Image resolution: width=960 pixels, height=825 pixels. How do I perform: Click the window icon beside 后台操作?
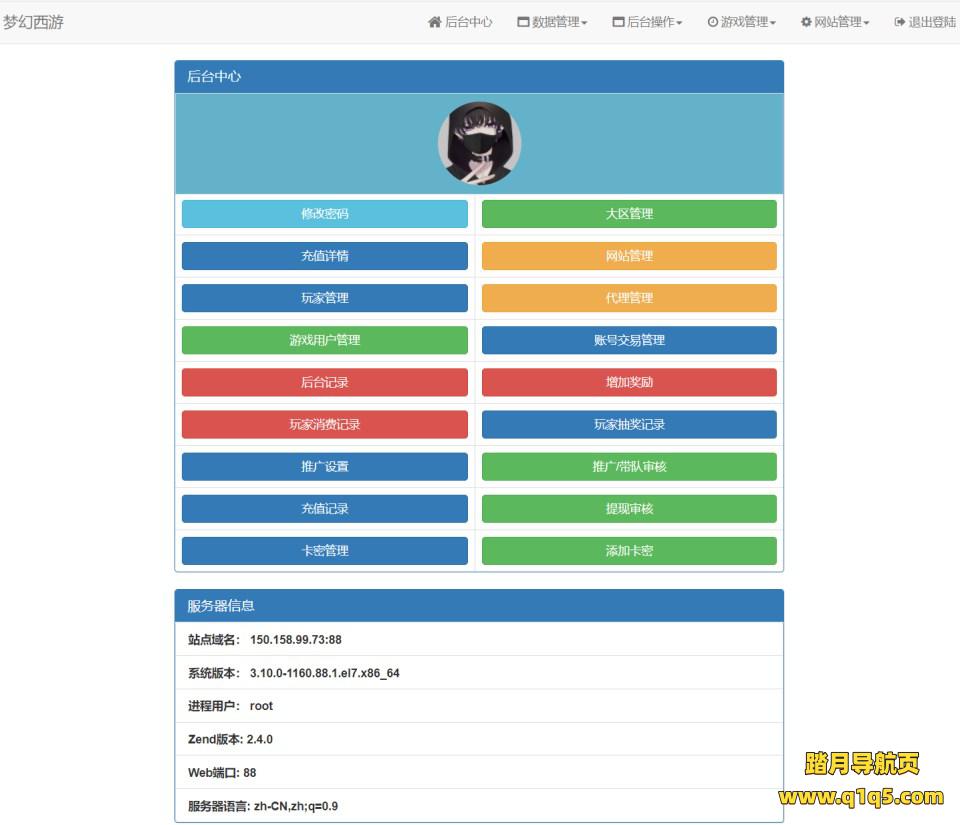click(618, 22)
